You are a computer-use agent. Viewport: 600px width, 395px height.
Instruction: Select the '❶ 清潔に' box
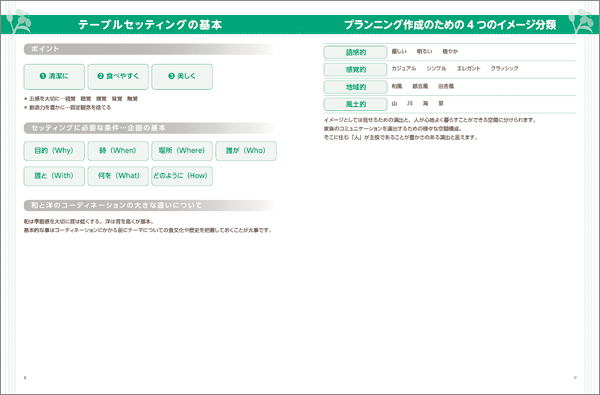point(54,77)
